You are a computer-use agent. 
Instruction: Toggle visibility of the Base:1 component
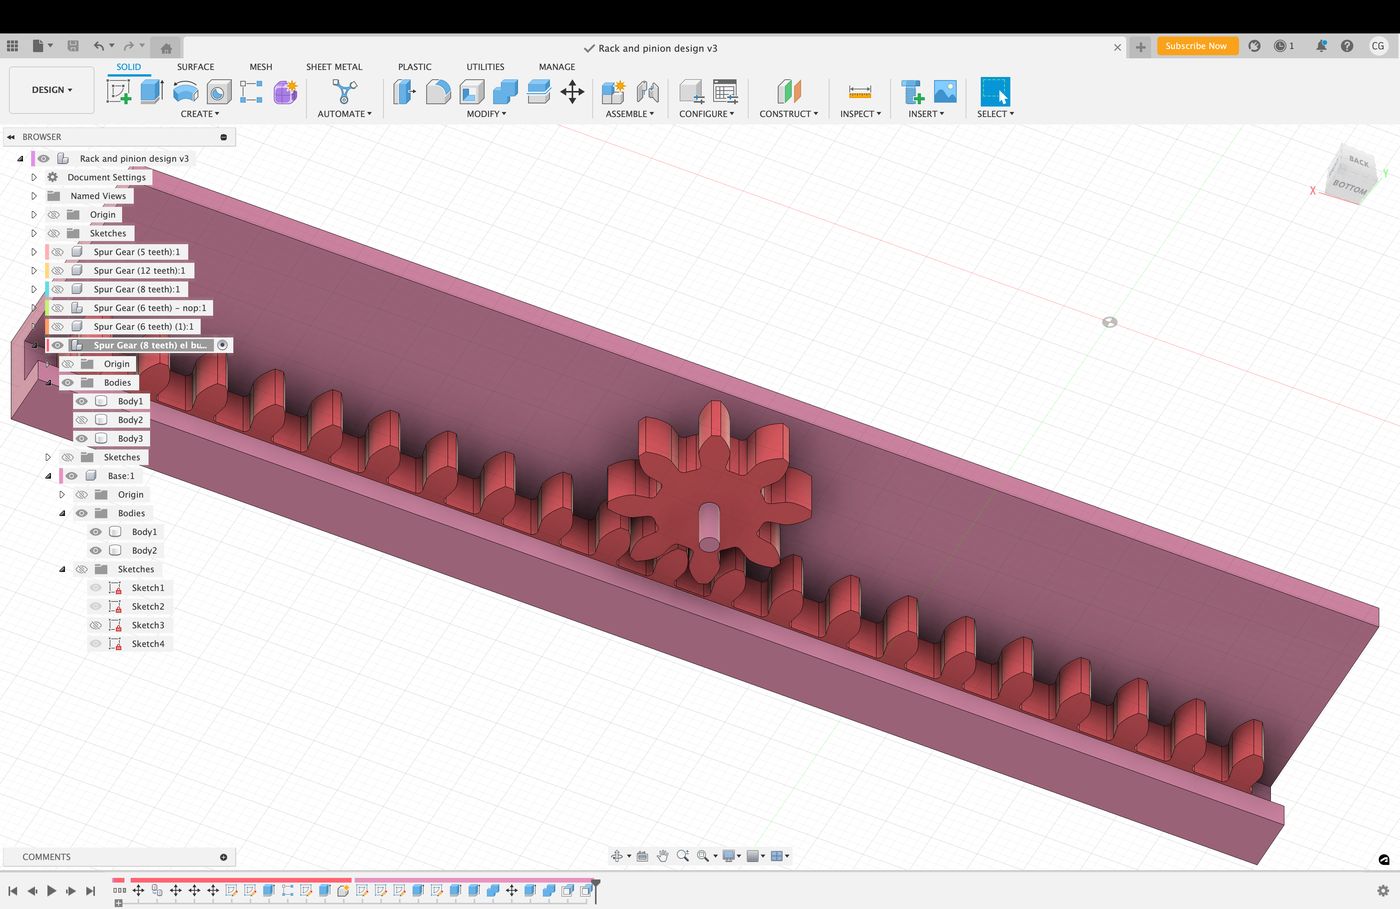(x=71, y=476)
